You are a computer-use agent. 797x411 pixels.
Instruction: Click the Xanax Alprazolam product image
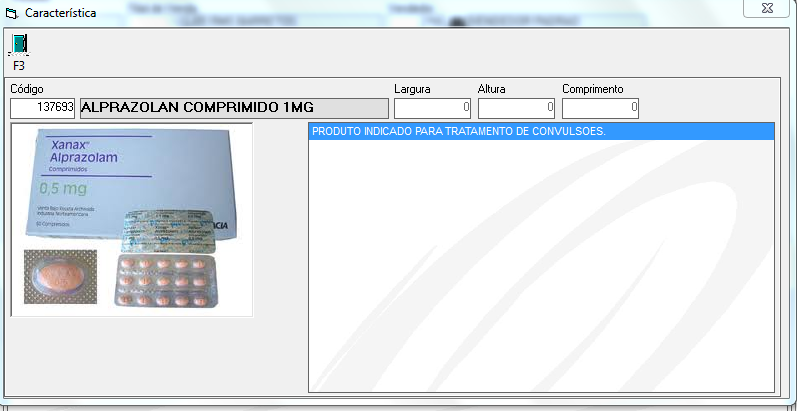[132, 219]
